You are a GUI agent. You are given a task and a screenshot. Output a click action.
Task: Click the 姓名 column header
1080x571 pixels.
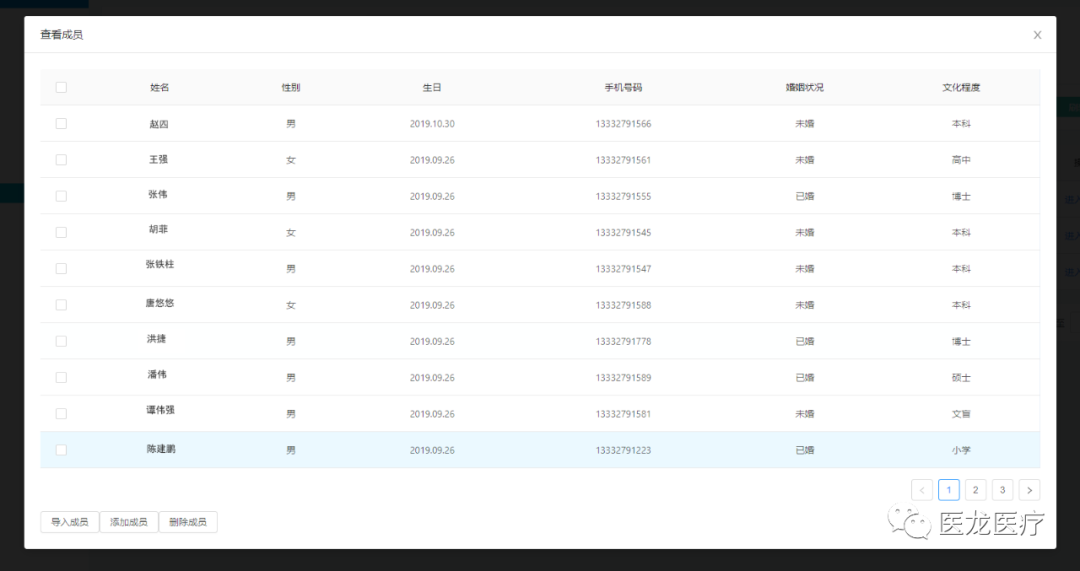160,87
